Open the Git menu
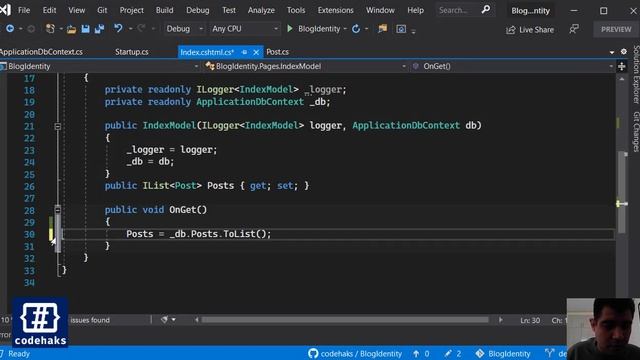The height and width of the screenshot is (360, 640). [102, 10]
